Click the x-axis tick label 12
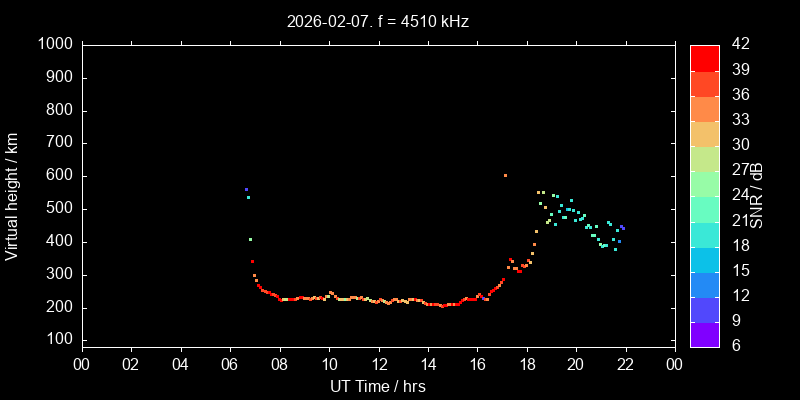Screen dimensions: 800x400 pos(378,363)
